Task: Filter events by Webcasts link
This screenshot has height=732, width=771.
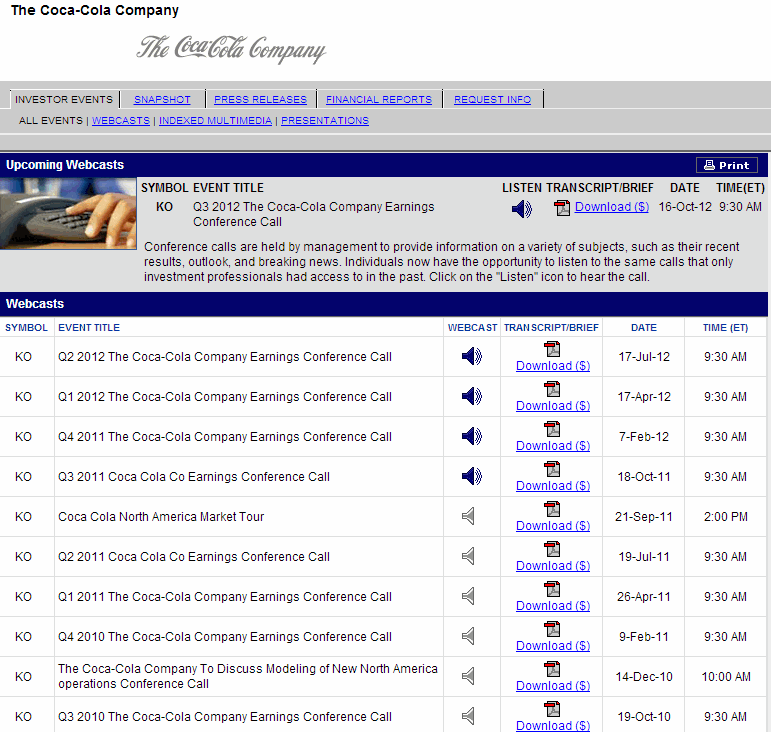Action: [x=121, y=121]
